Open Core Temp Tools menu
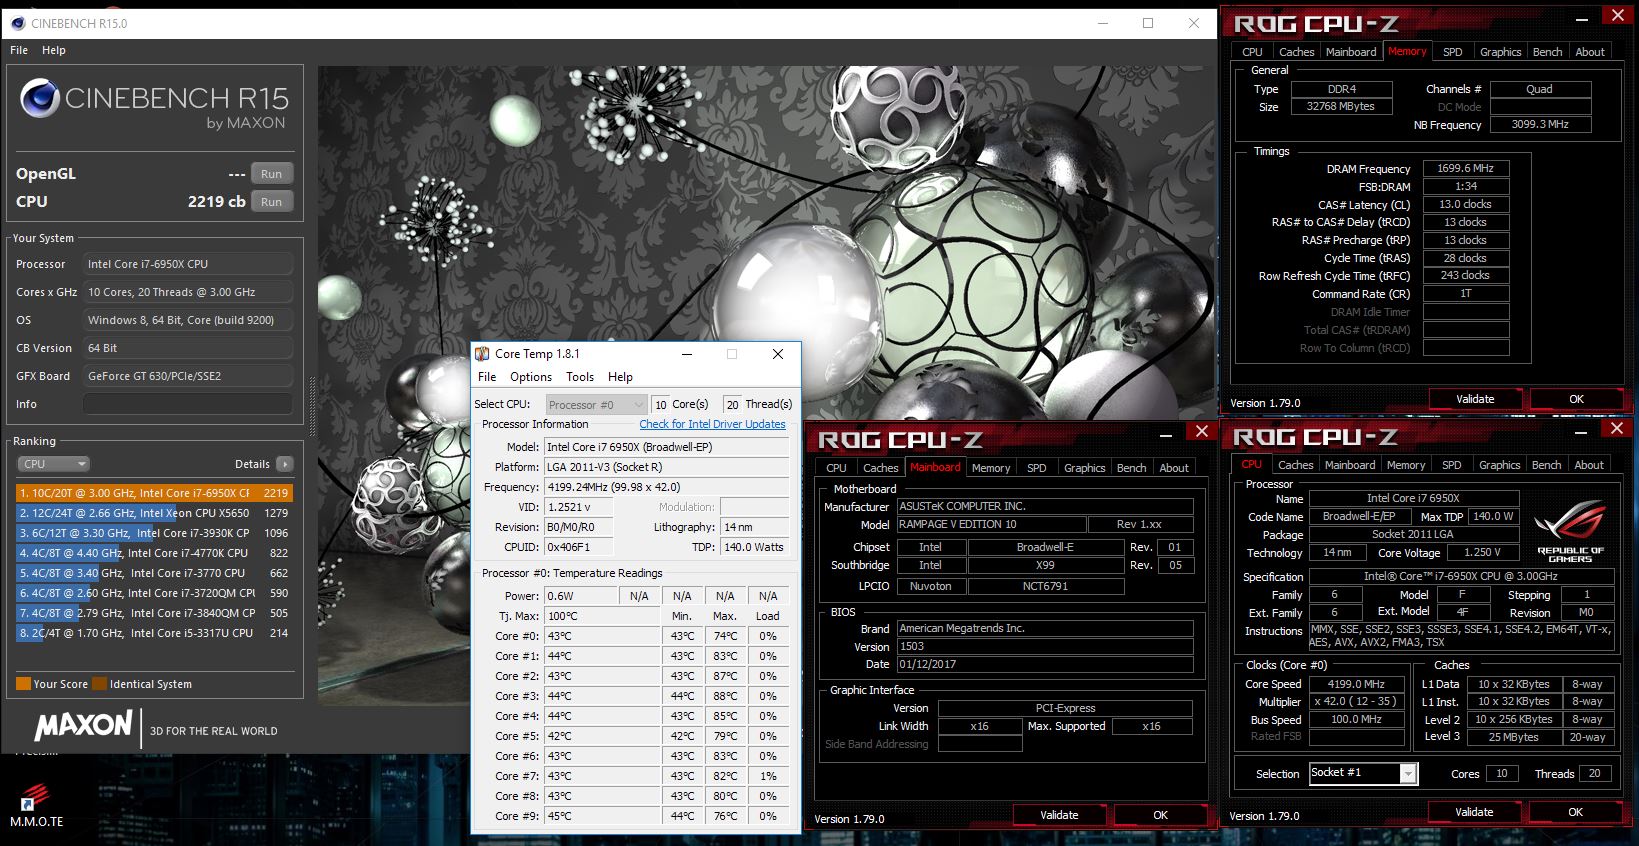 click(580, 377)
